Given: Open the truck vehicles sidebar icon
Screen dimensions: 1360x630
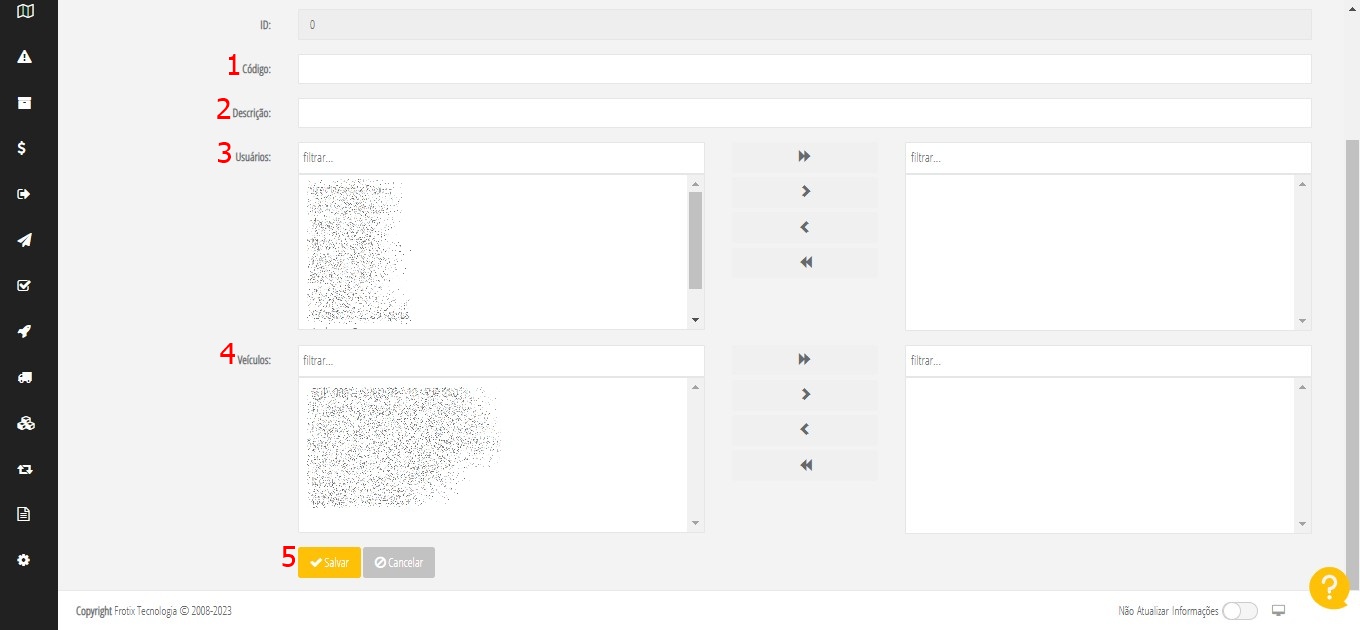Looking at the screenshot, I should [x=25, y=377].
